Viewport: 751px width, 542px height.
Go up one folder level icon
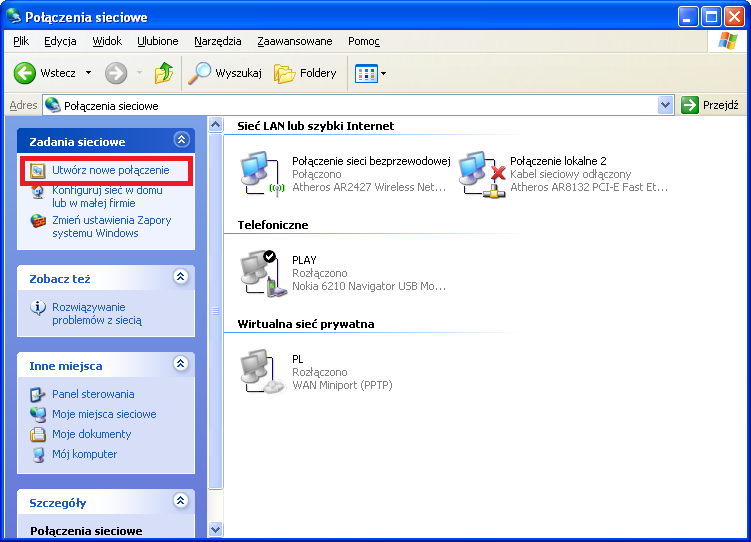(x=164, y=73)
